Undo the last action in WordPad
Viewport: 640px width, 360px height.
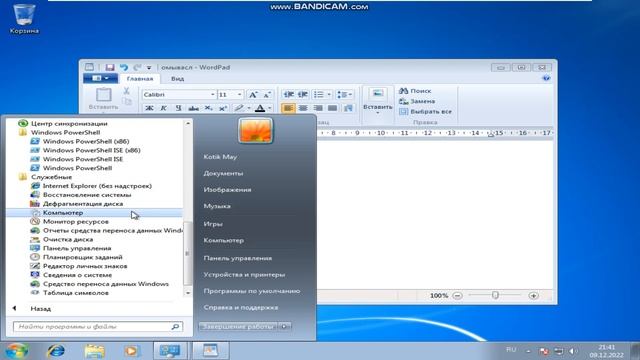pyautogui.click(x=124, y=67)
